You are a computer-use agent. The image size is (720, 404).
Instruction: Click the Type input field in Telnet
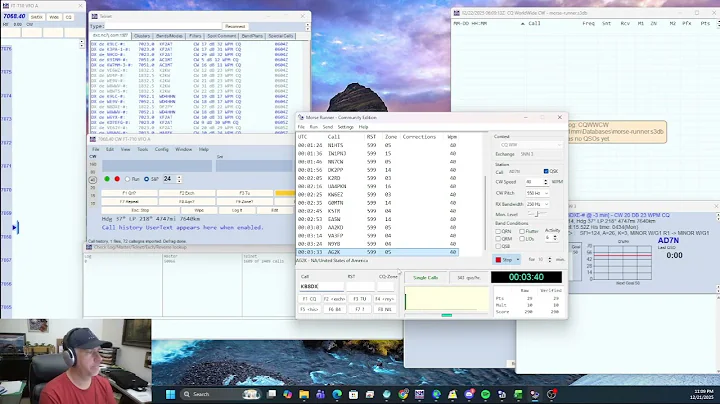(163, 27)
